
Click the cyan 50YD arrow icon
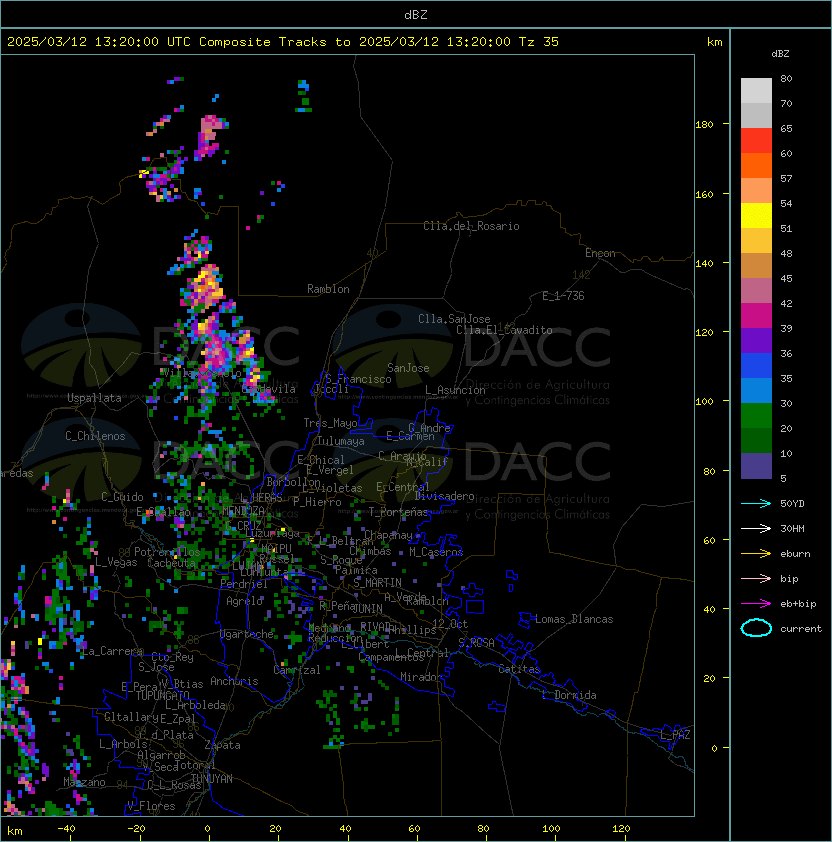(x=756, y=503)
